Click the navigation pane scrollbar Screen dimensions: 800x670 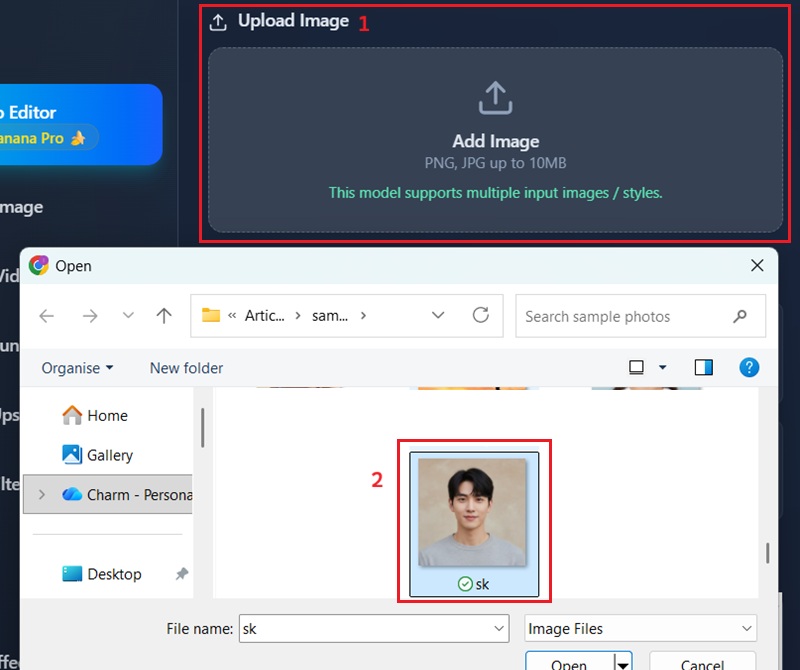pos(203,428)
